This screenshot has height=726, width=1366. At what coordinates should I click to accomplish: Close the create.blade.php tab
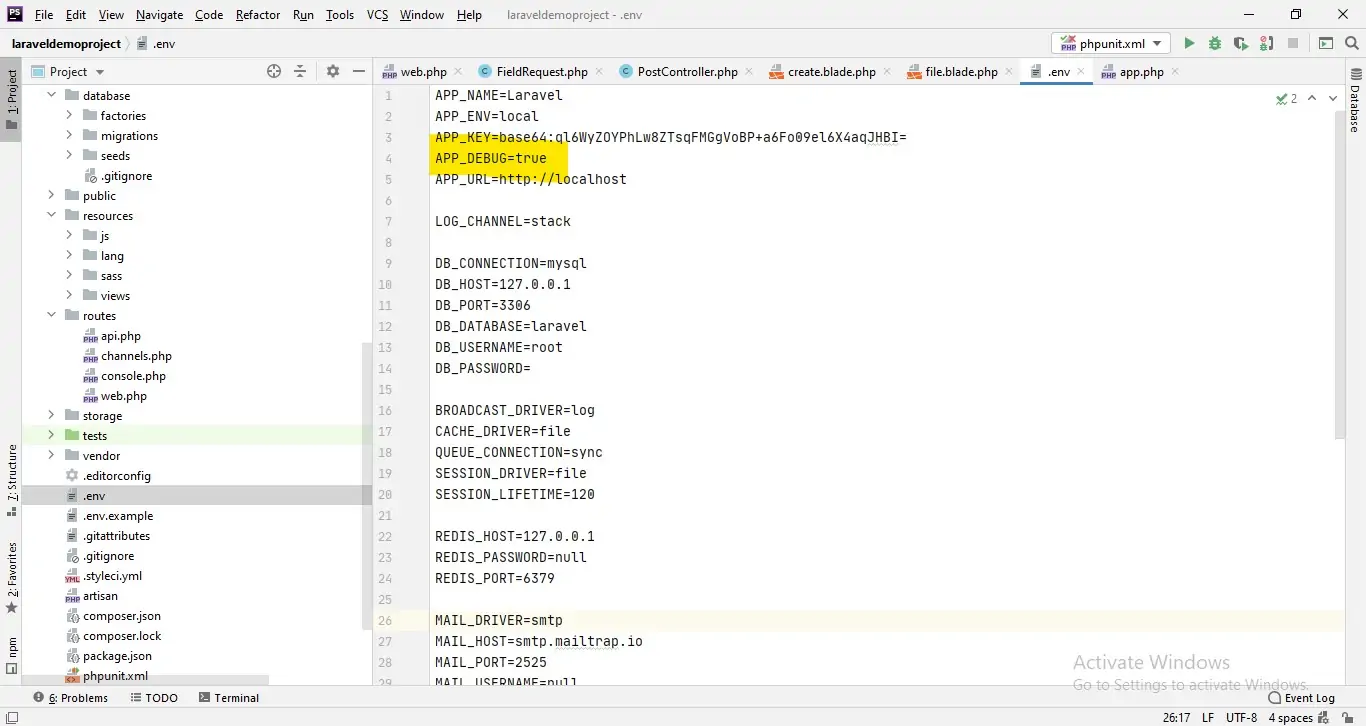[x=887, y=71]
